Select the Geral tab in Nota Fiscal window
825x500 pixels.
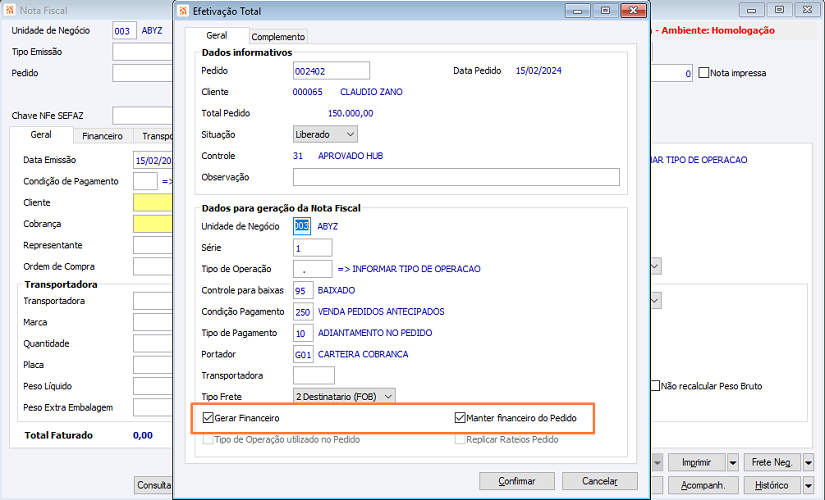pyautogui.click(x=41, y=135)
